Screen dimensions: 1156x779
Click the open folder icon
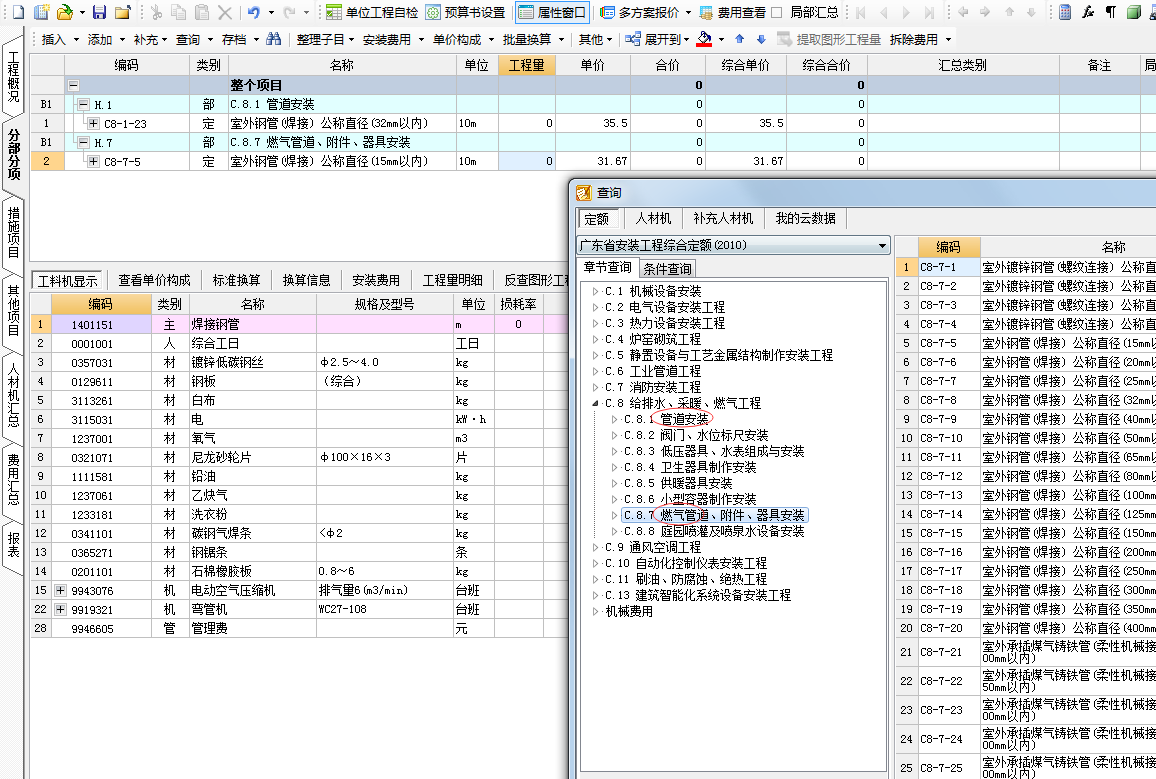[64, 12]
